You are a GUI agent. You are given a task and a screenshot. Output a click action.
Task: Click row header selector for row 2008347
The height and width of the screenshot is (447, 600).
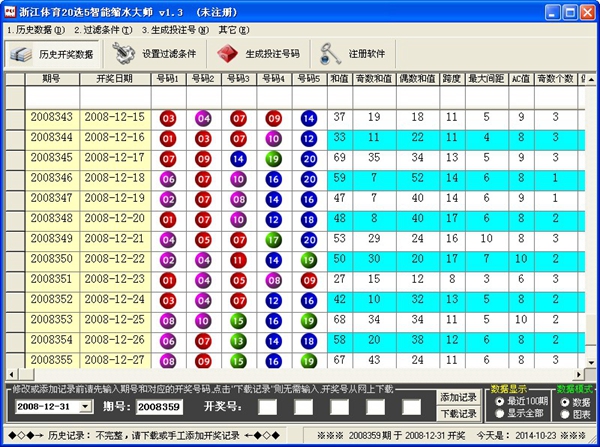15,200
